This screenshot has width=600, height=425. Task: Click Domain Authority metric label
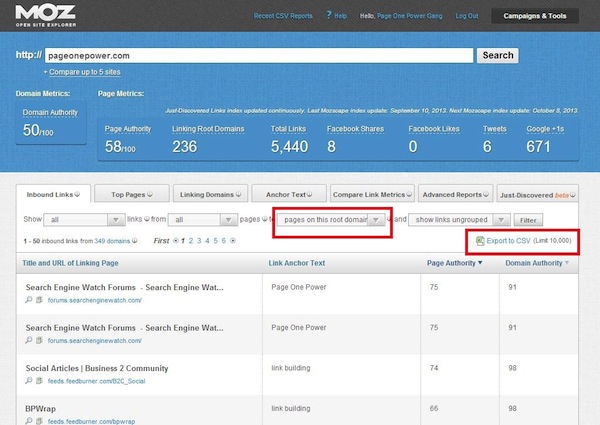click(x=50, y=112)
